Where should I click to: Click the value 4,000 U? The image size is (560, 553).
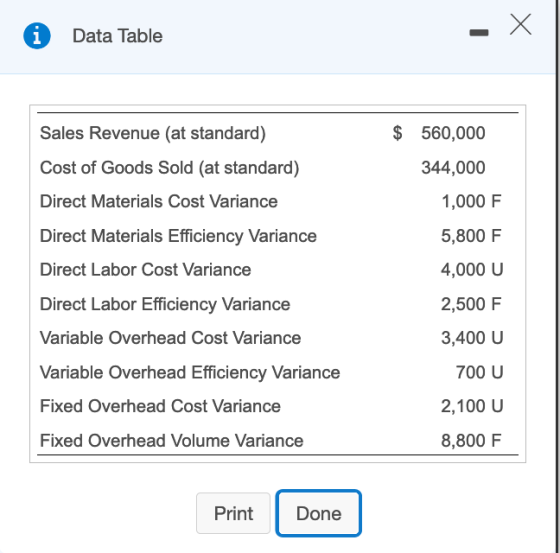pos(472,269)
